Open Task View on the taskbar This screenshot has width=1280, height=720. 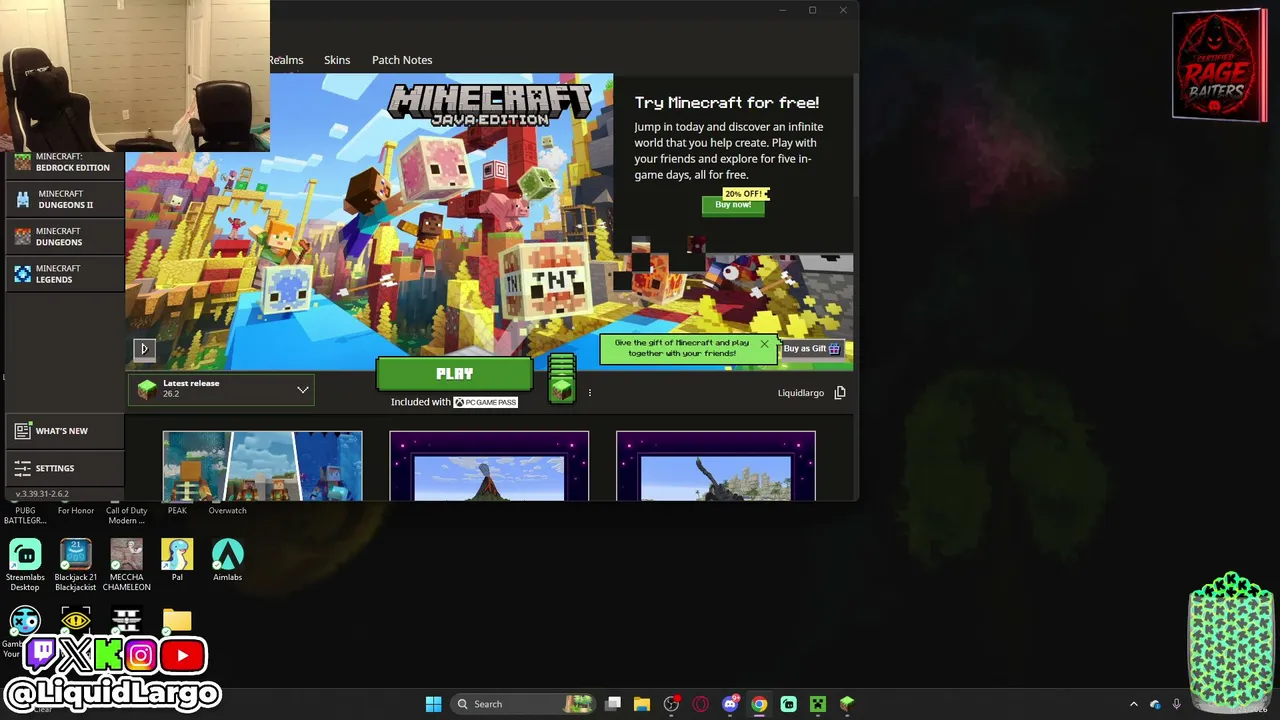click(613, 704)
